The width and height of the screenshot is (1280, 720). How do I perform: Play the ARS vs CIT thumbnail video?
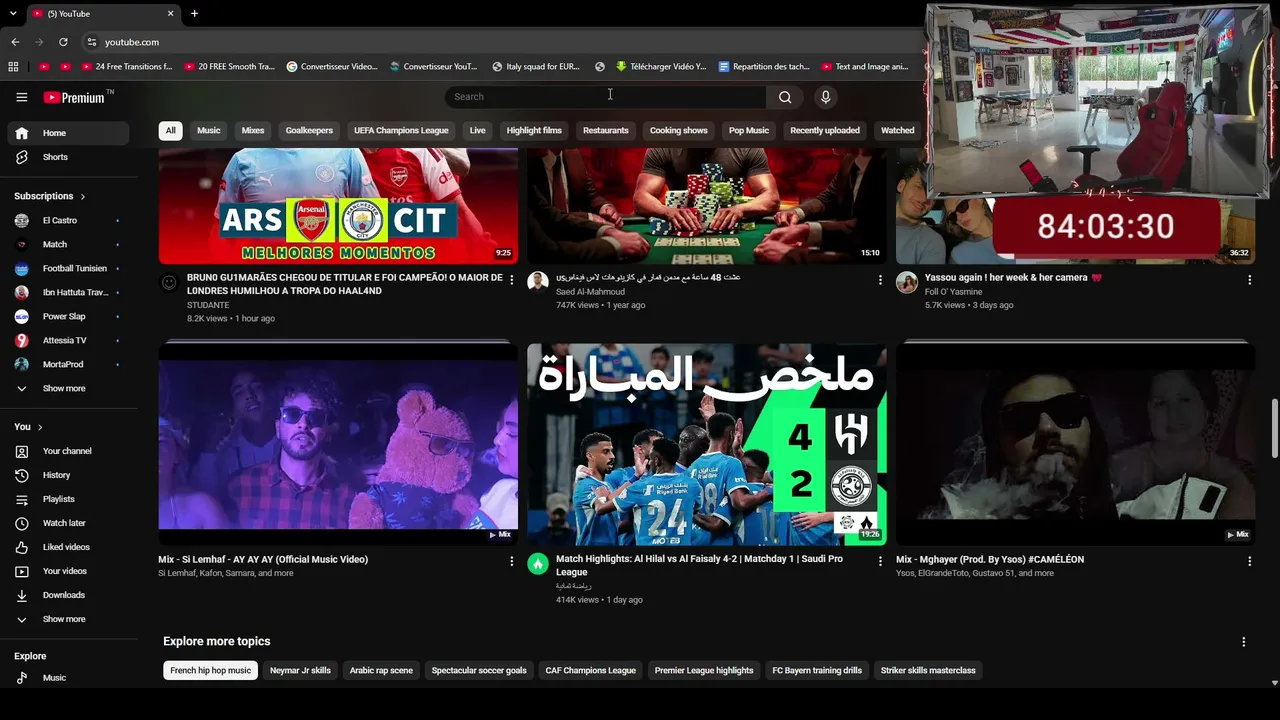tap(338, 206)
